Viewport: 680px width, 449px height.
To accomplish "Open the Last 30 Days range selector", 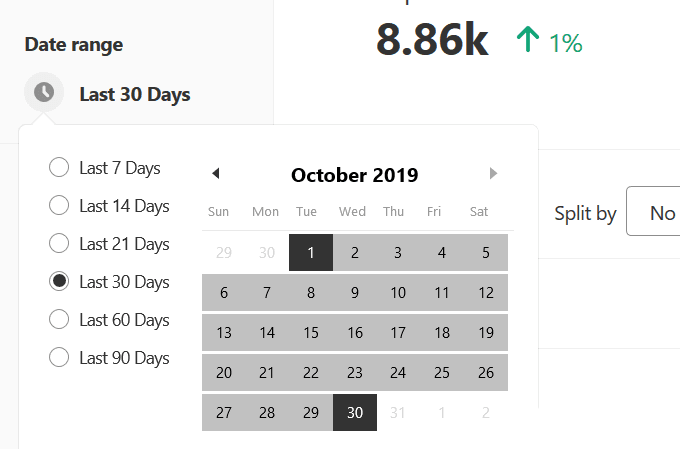I will click(x=134, y=95).
